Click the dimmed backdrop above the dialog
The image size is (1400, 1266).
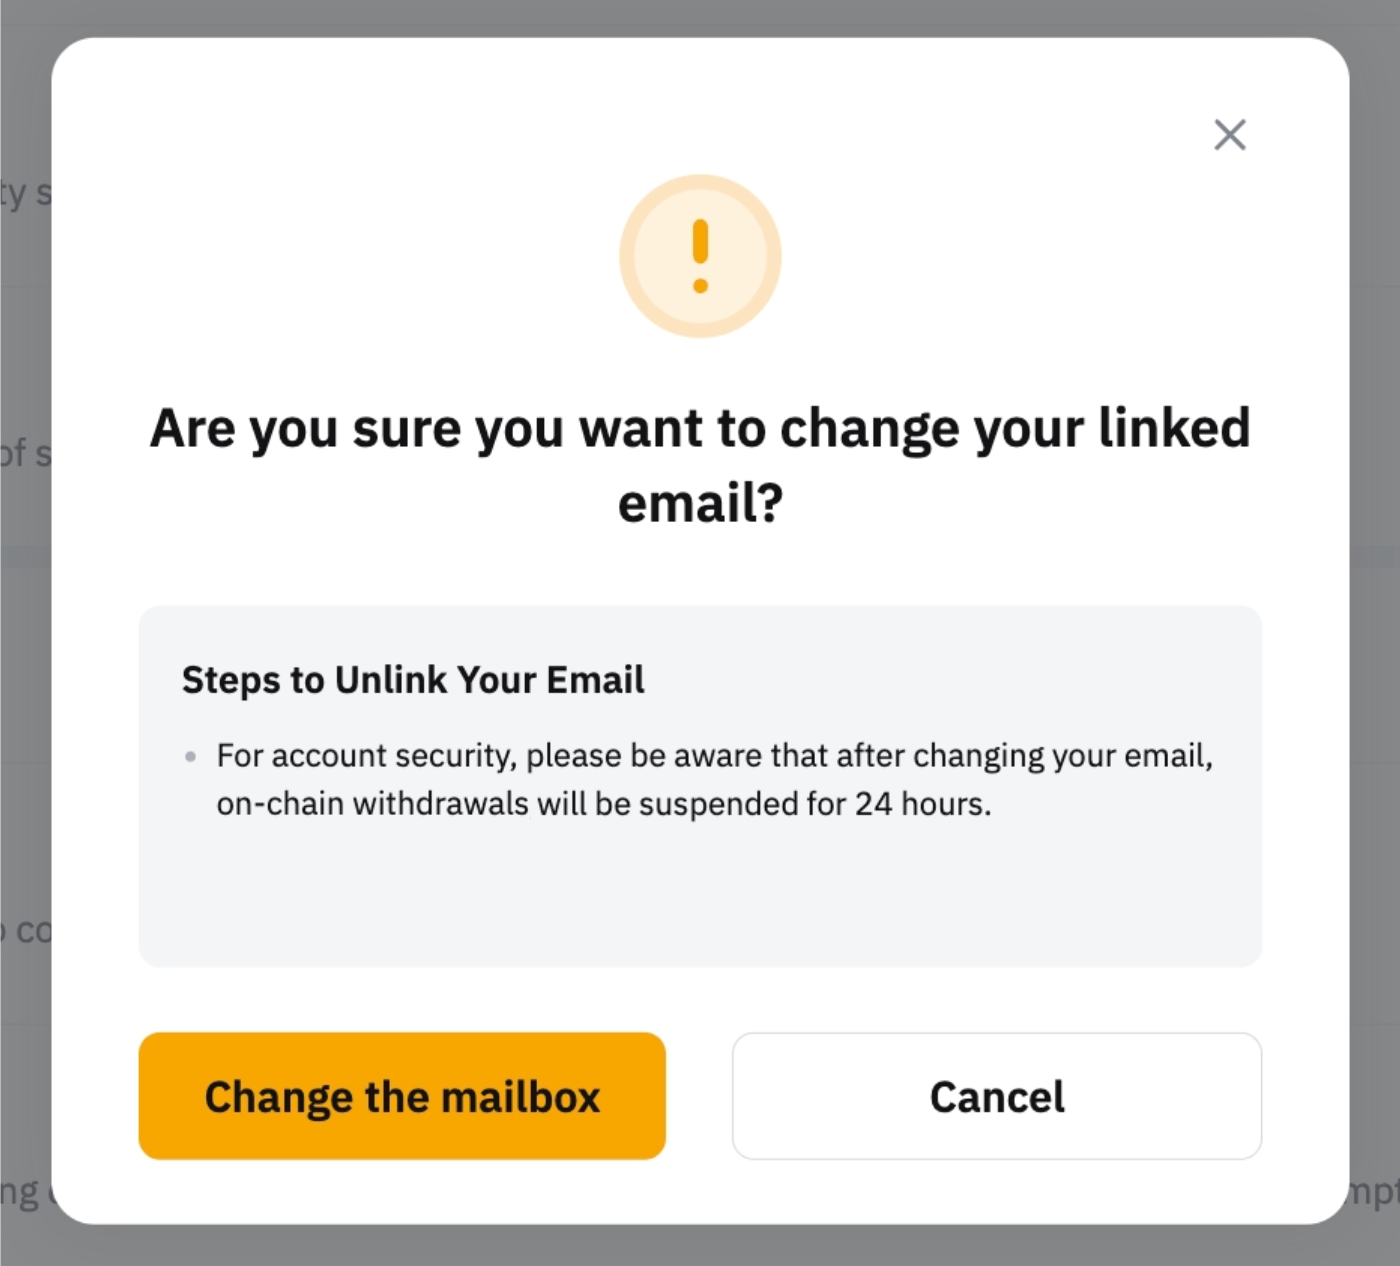(700, 17)
